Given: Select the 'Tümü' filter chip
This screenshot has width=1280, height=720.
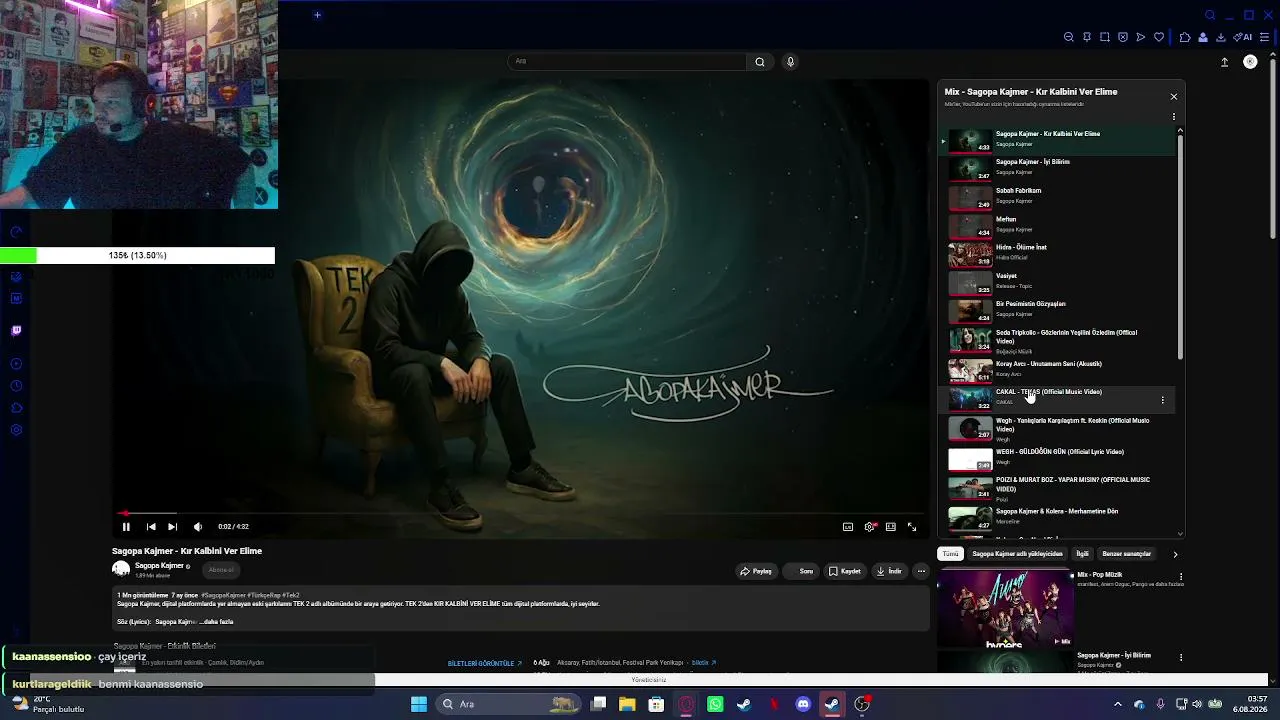Looking at the screenshot, I should tap(950, 554).
